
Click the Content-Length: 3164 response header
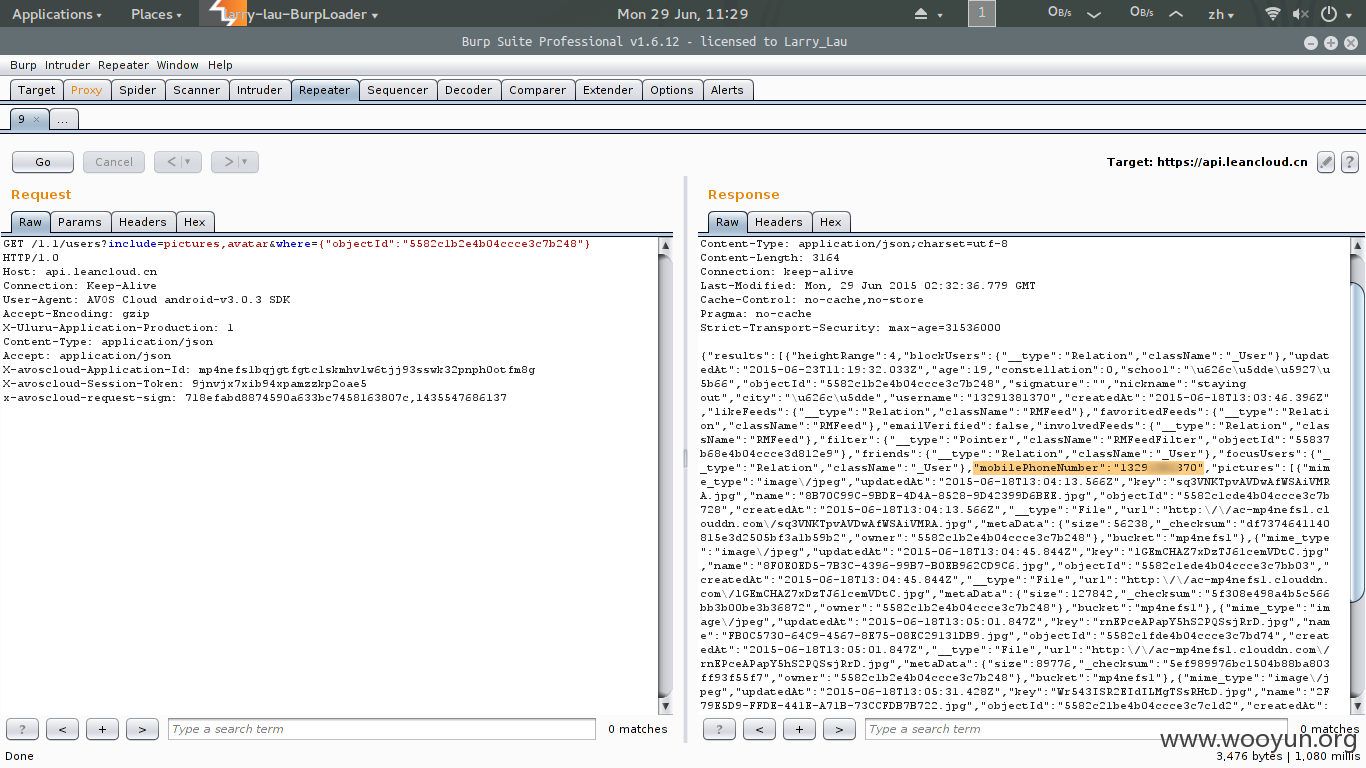tap(770, 258)
